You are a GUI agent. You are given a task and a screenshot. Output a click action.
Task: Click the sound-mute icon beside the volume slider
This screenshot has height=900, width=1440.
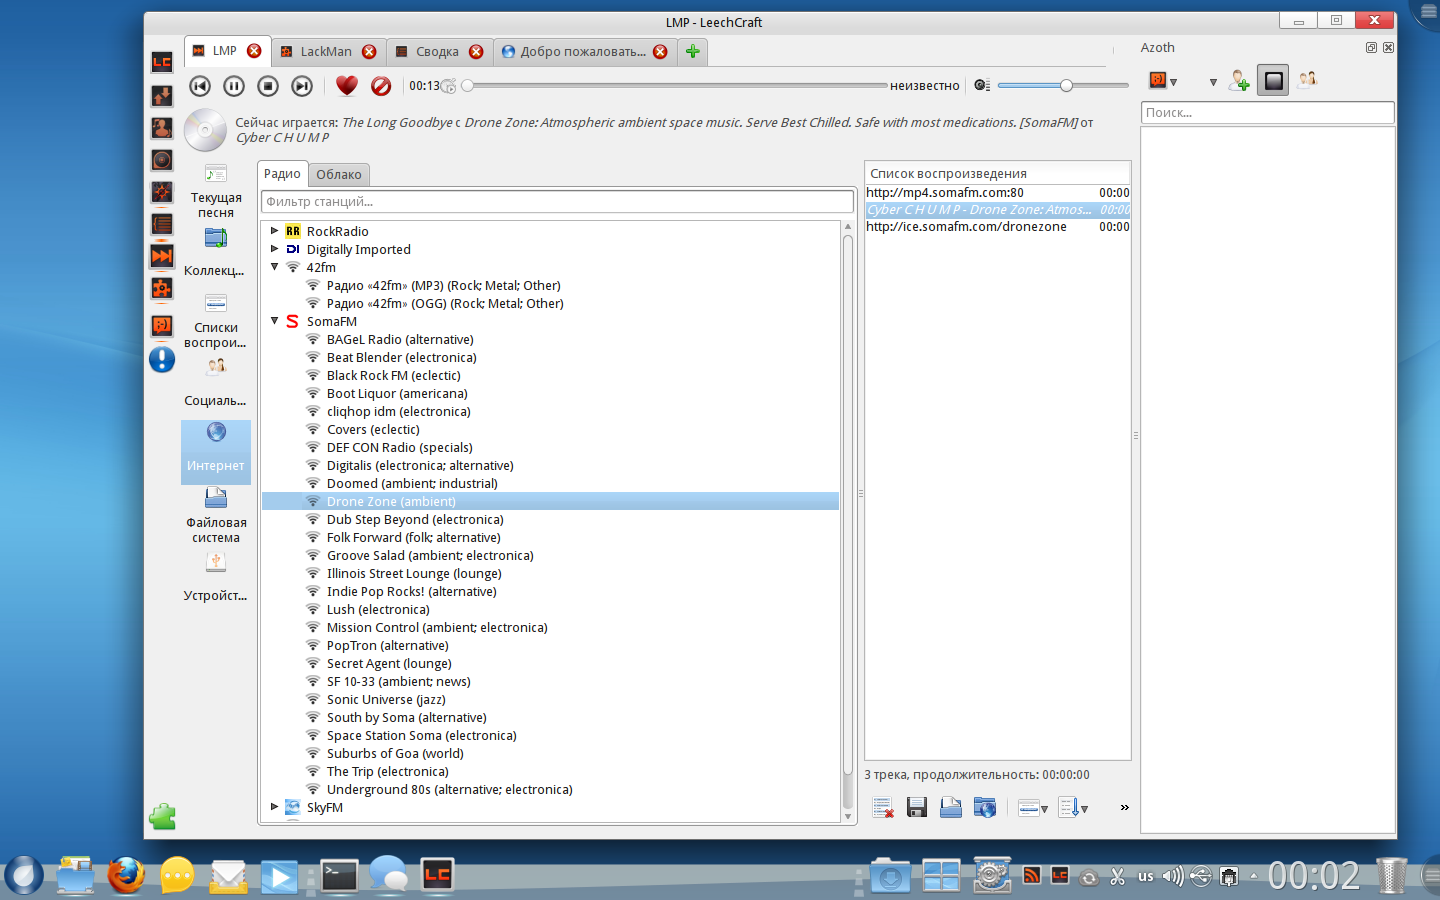pyautogui.click(x=982, y=86)
